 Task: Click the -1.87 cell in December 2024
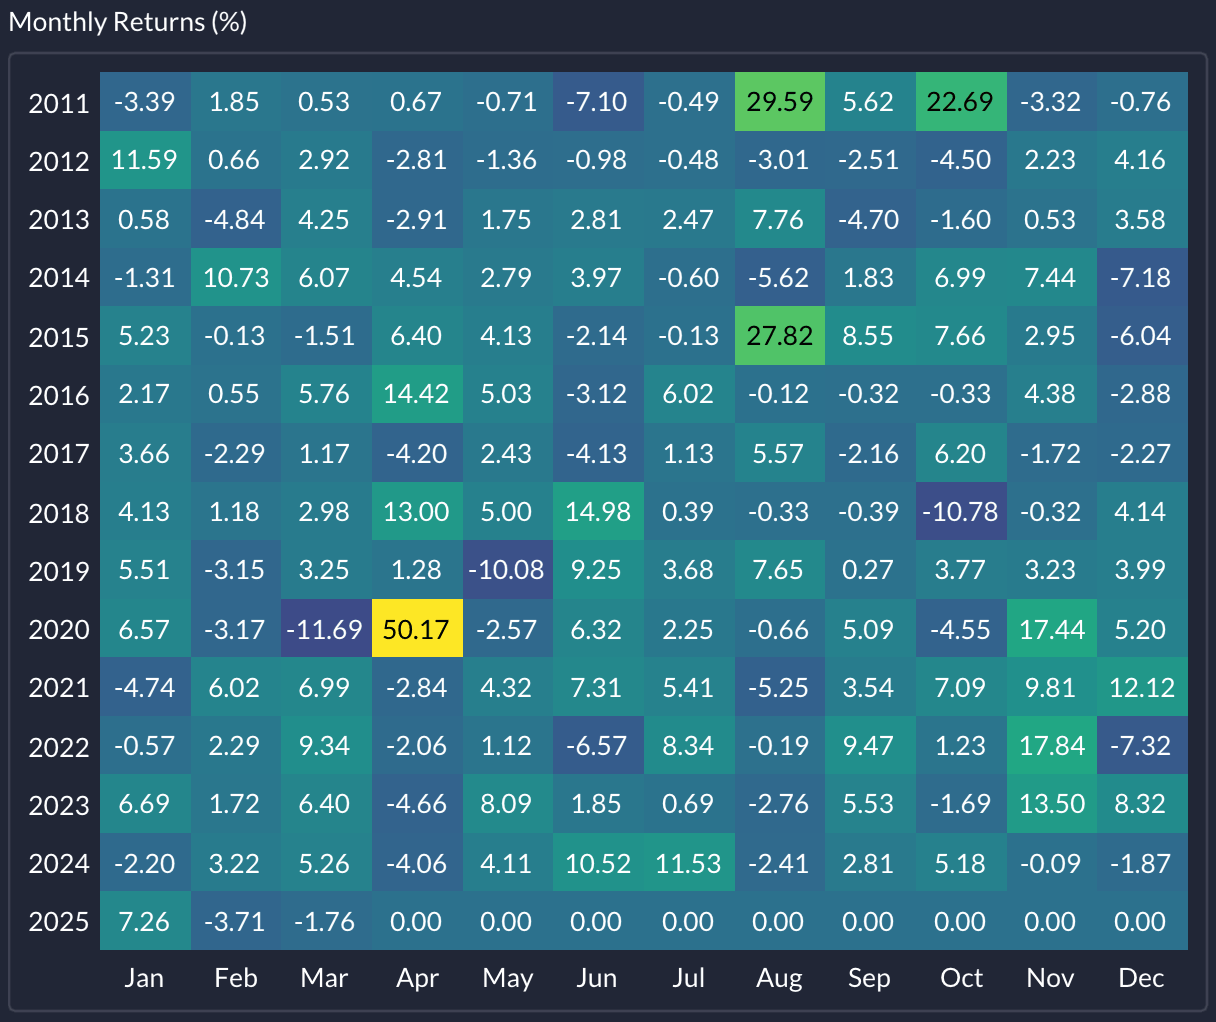pos(1142,863)
